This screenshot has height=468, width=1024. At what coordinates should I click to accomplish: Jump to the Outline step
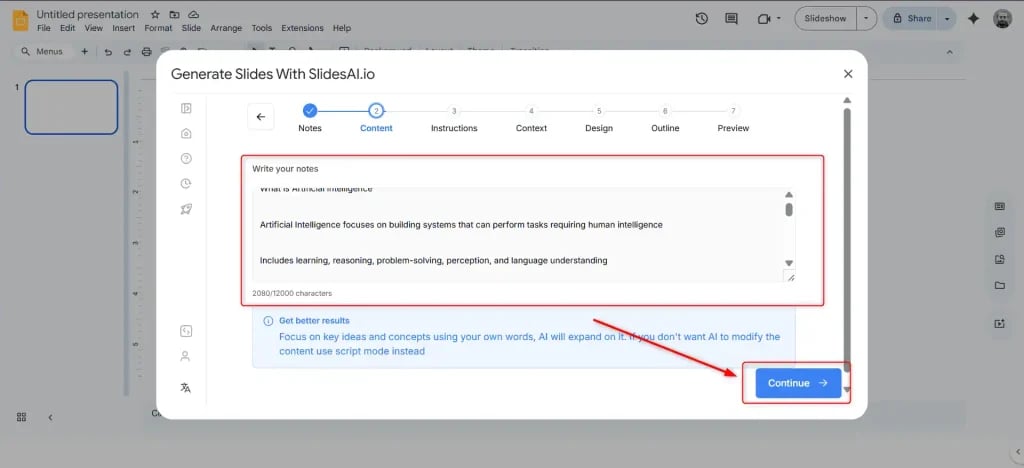[665, 118]
